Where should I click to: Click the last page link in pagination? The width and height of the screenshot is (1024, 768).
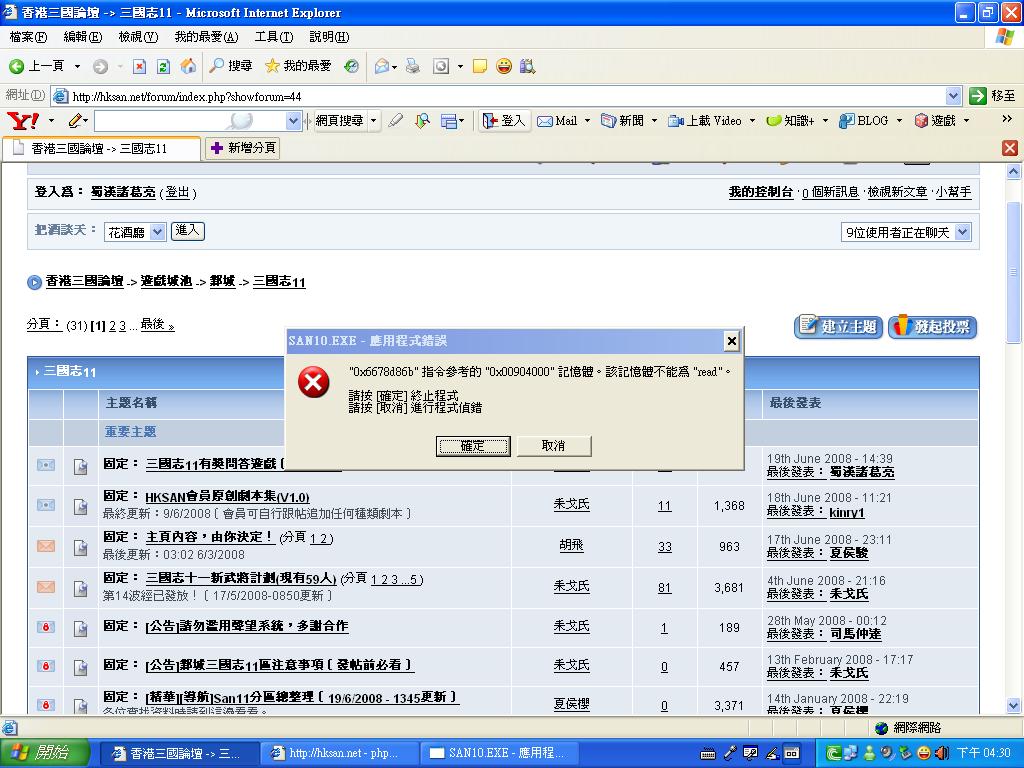coord(157,325)
